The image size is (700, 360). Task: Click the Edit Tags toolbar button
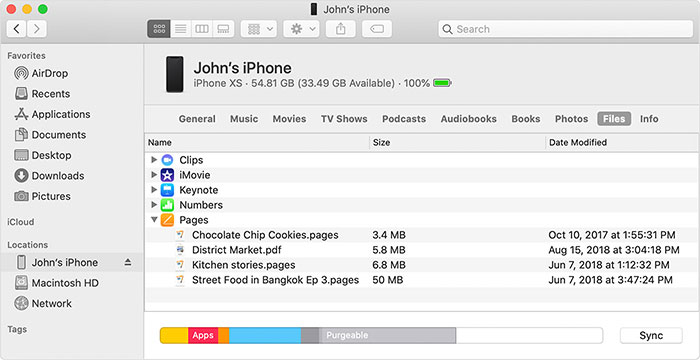377,29
